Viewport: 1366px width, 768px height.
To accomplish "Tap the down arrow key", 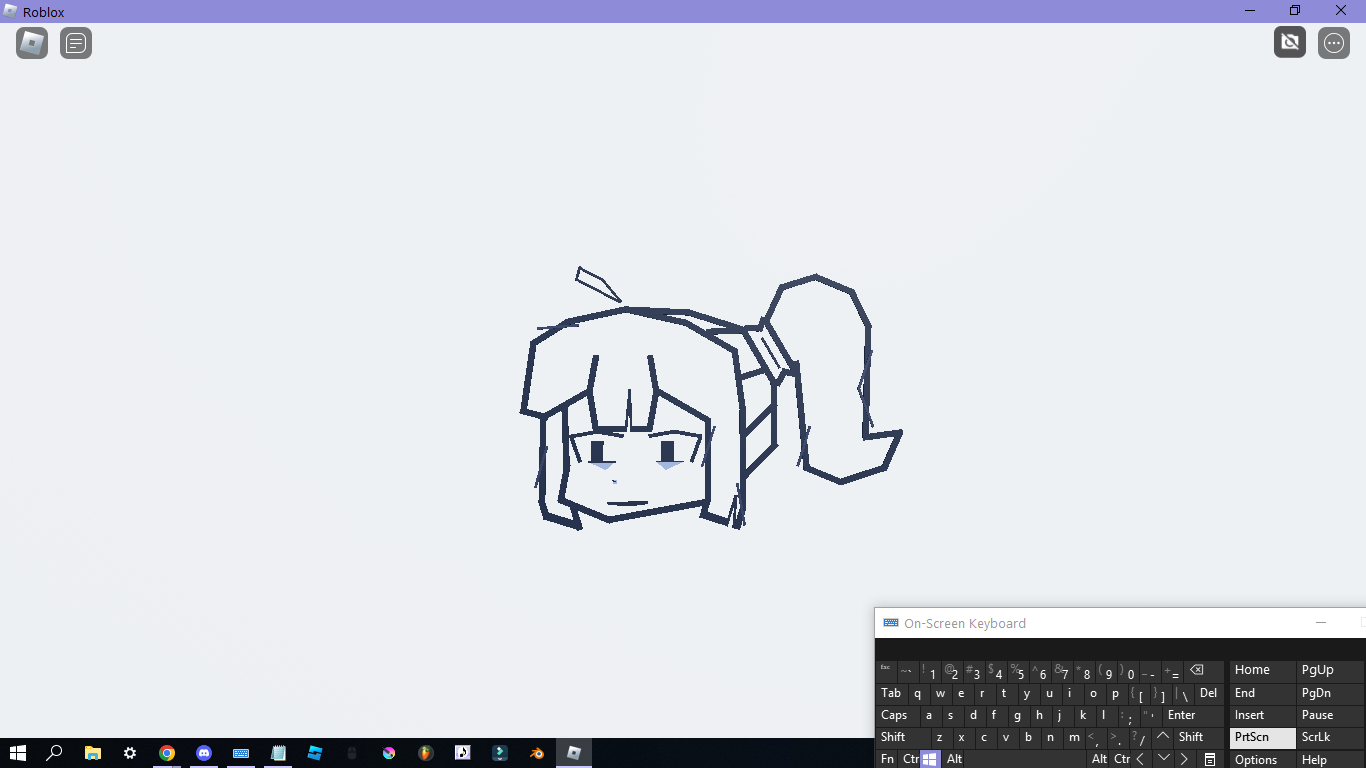I will tap(1162, 759).
